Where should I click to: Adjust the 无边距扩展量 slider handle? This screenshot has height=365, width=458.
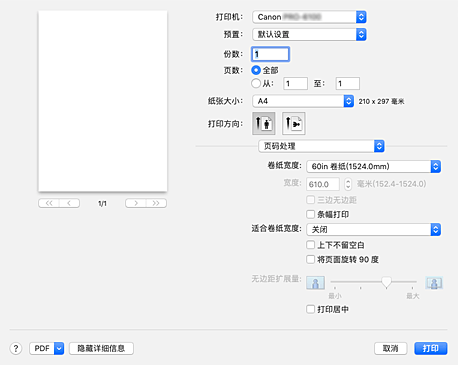pos(386,282)
